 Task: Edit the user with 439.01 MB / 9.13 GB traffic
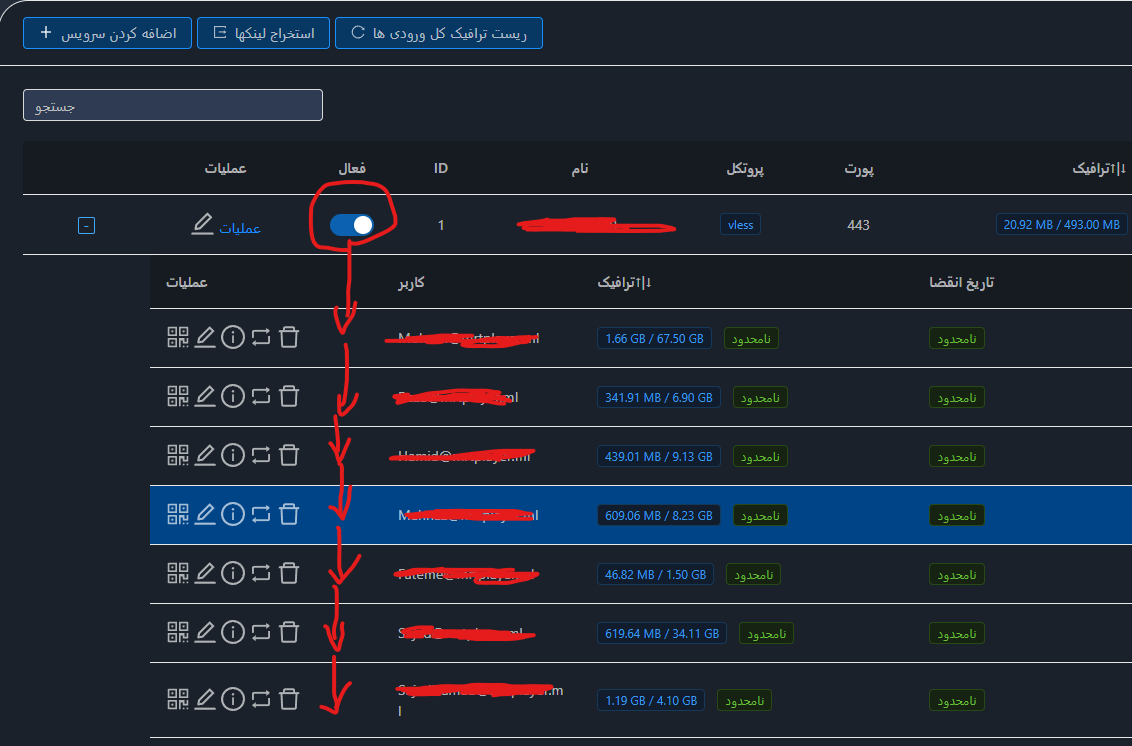pos(205,456)
